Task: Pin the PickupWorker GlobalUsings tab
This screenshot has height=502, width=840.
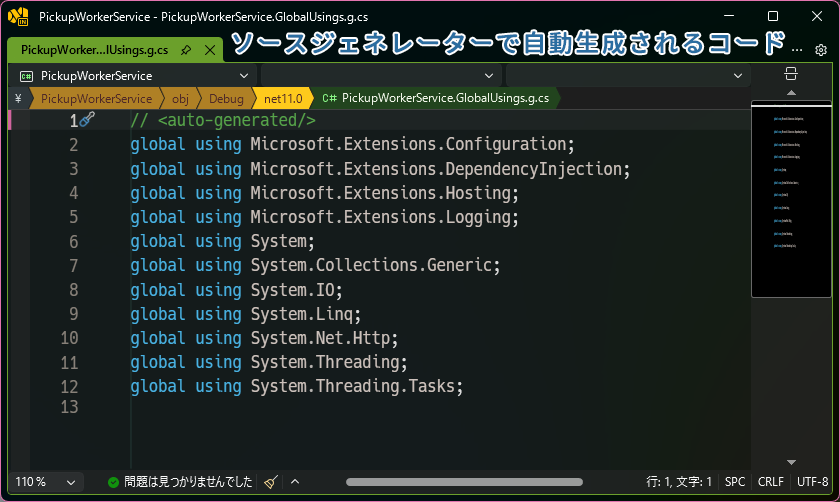Action: pyautogui.click(x=186, y=50)
